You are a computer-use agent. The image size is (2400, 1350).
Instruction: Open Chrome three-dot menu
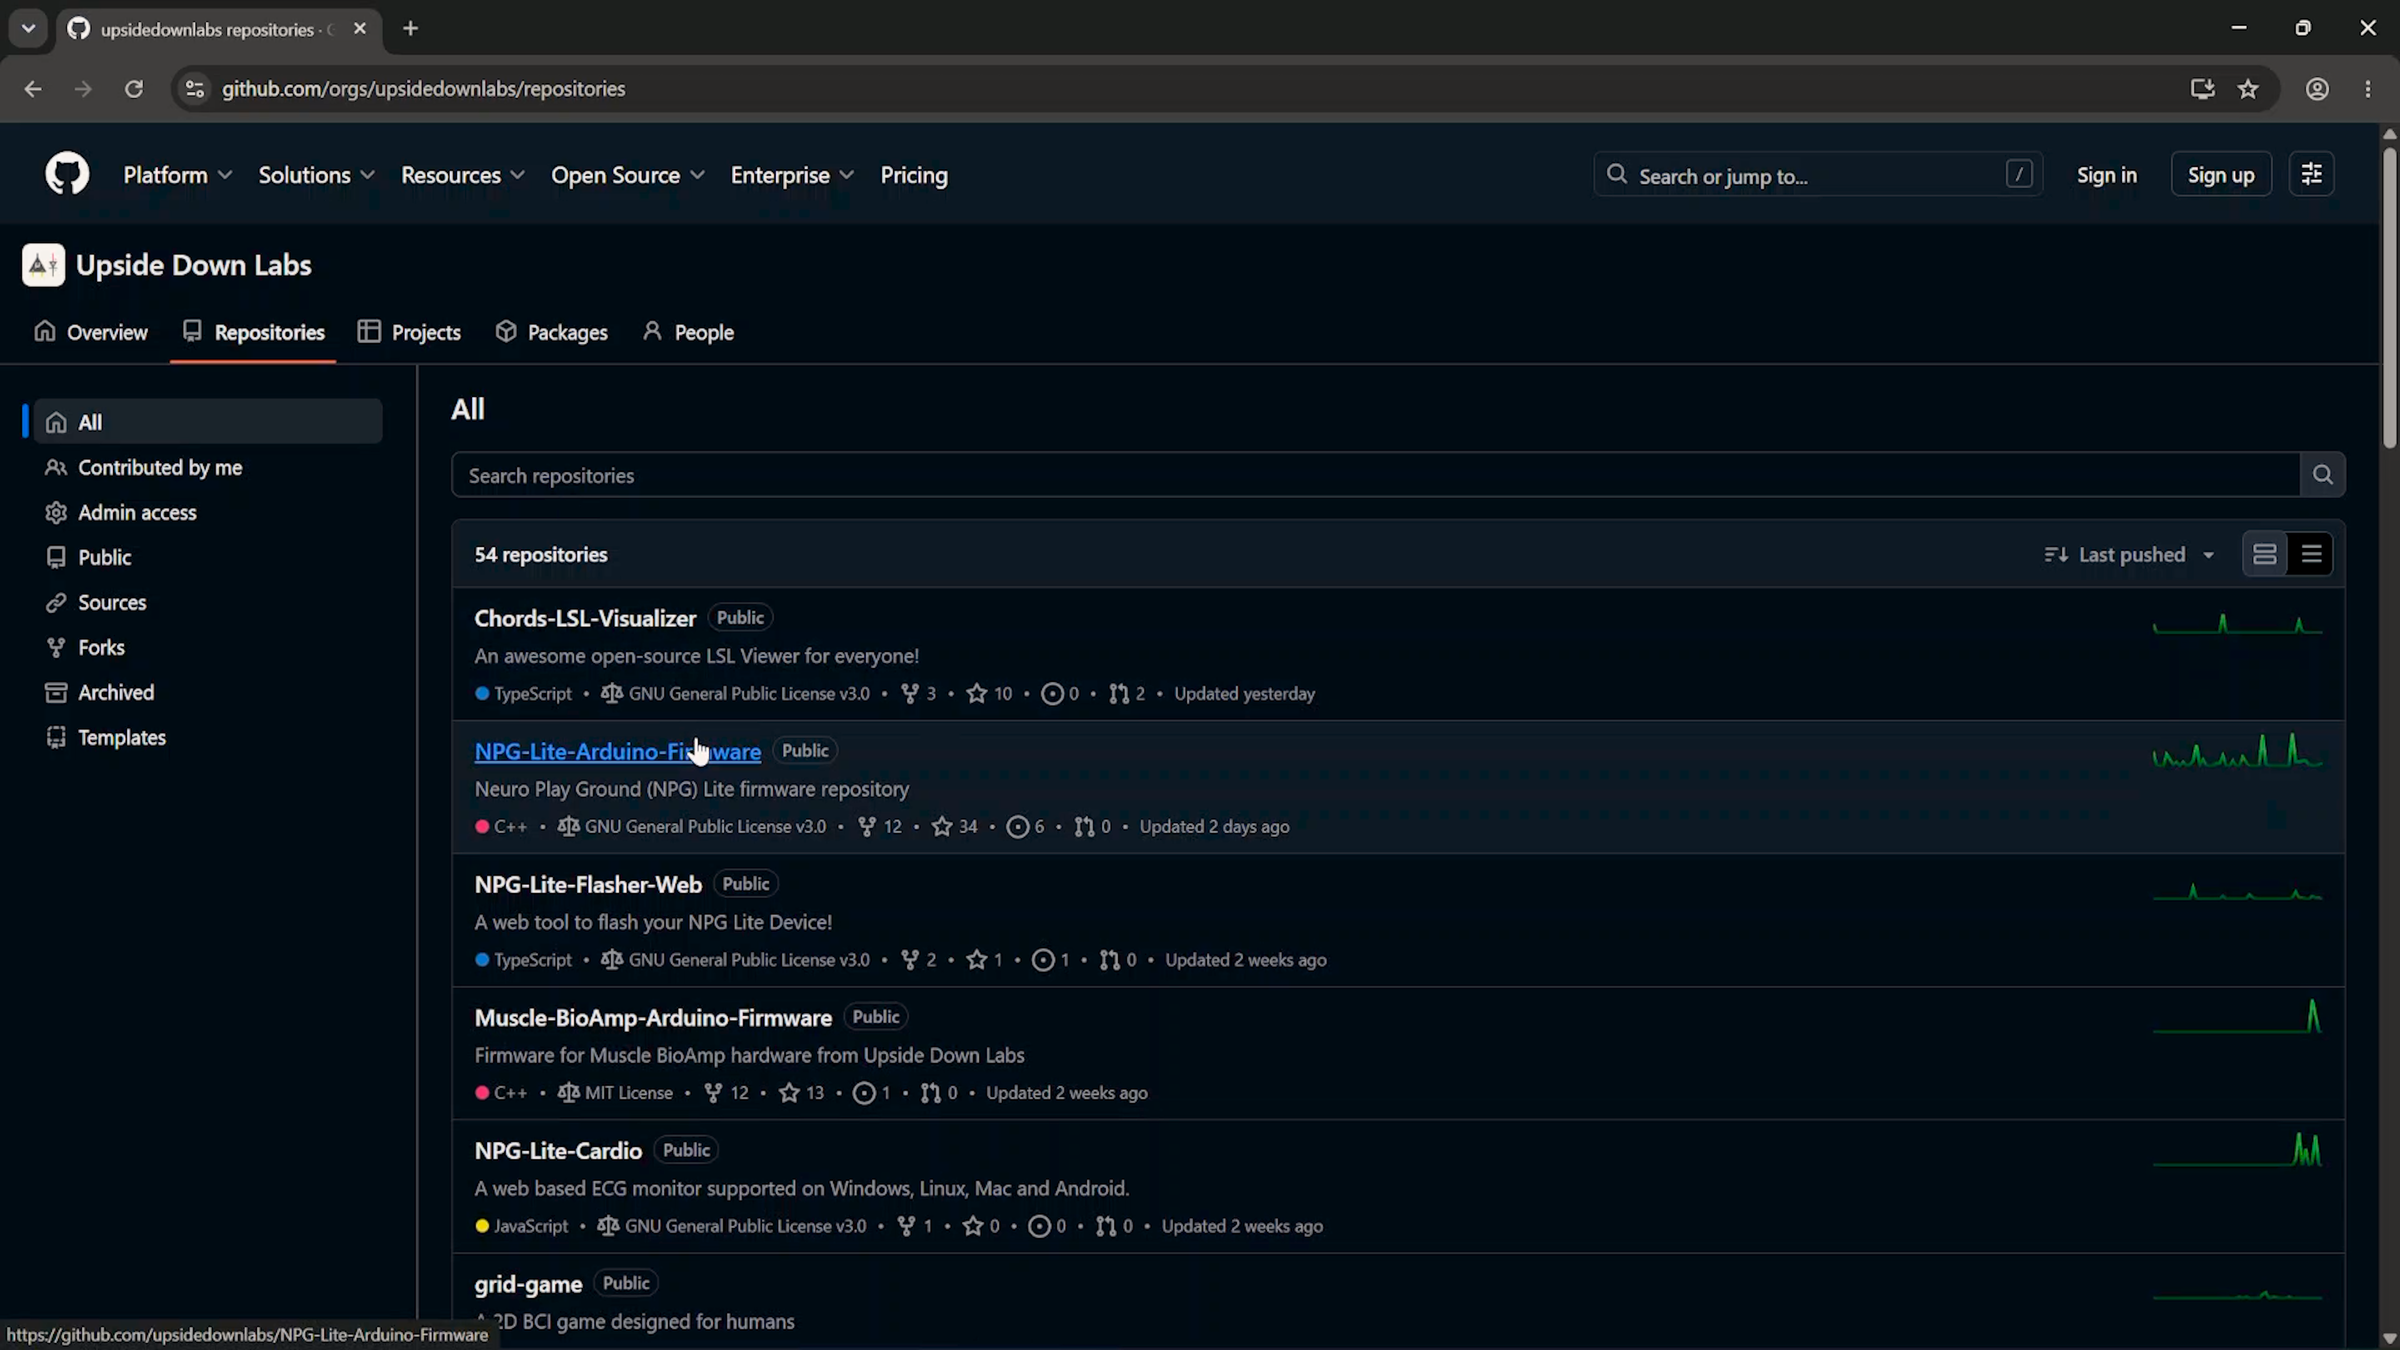2367,89
